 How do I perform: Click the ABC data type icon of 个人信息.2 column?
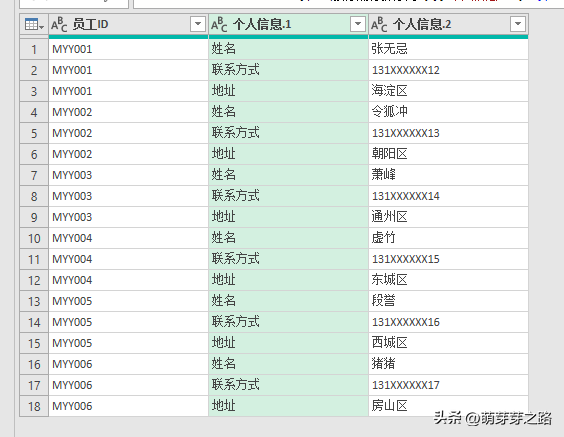coord(379,24)
